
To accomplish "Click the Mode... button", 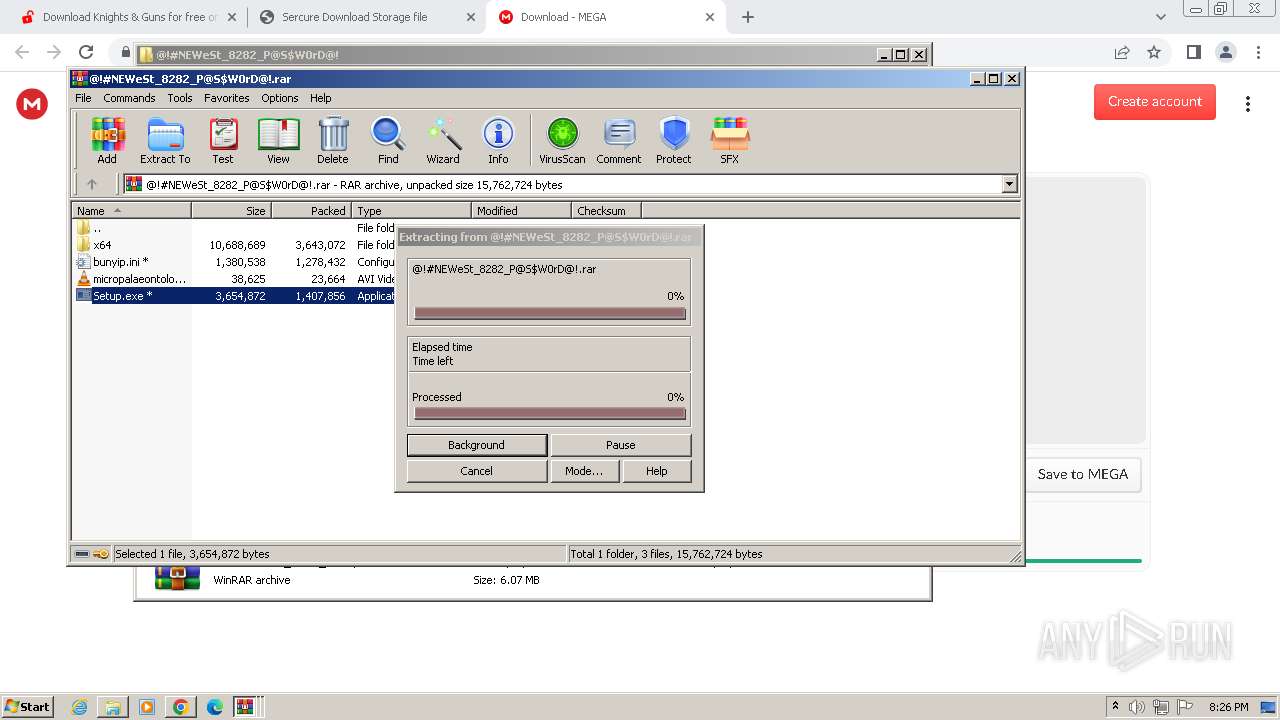I will 584,471.
